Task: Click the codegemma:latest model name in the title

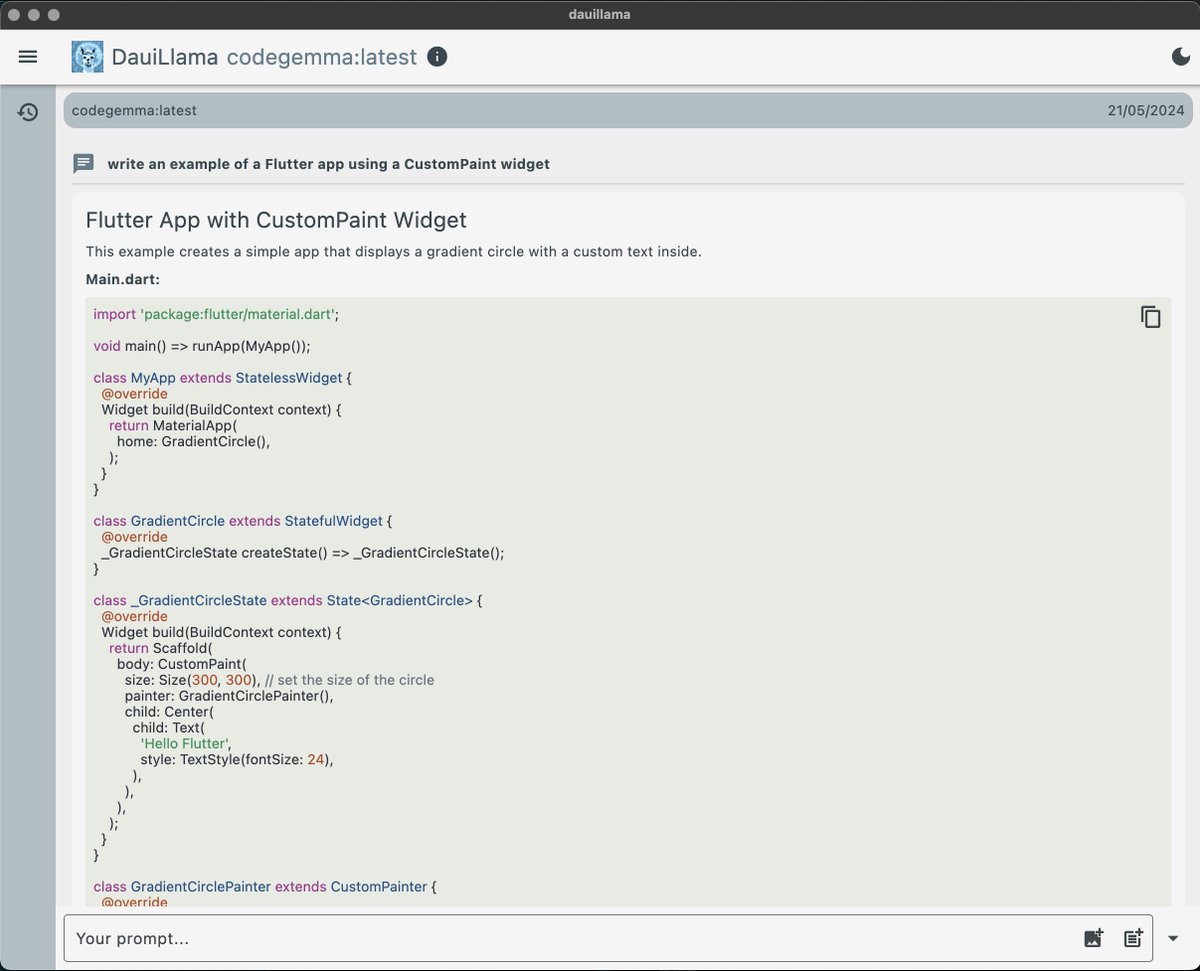Action: [321, 57]
